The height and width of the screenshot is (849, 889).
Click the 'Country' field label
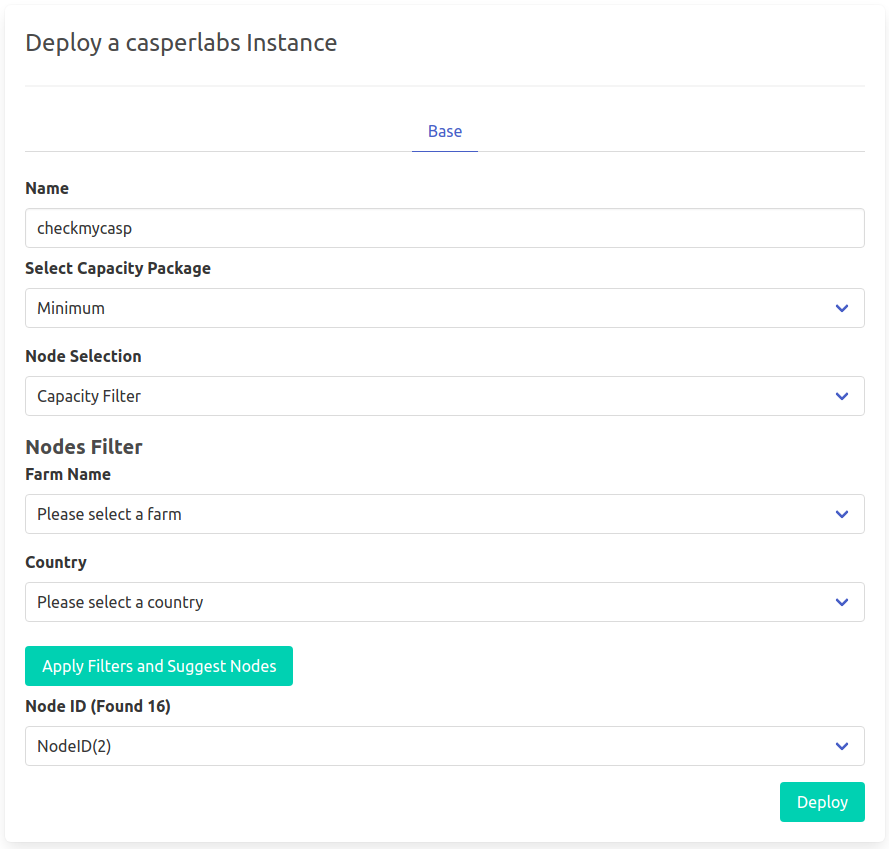[56, 563]
